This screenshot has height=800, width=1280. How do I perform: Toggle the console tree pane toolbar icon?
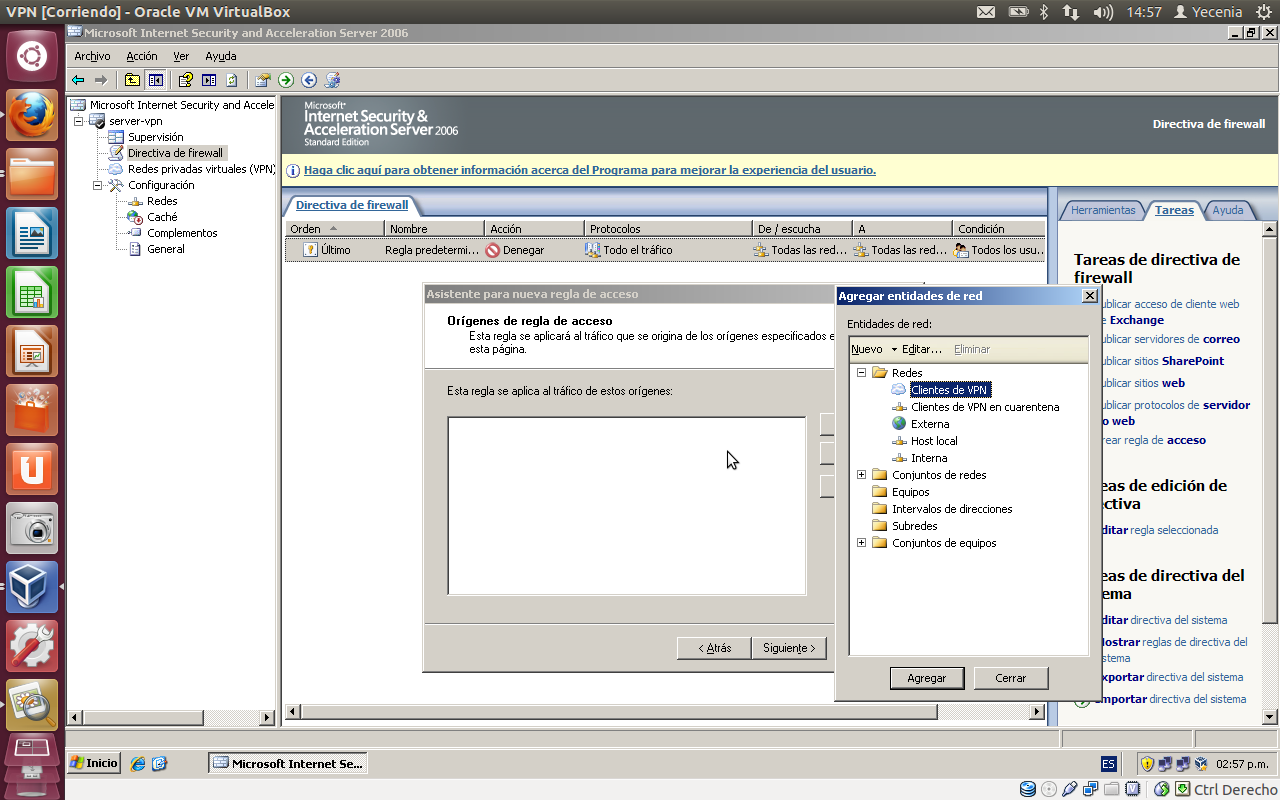pos(156,80)
